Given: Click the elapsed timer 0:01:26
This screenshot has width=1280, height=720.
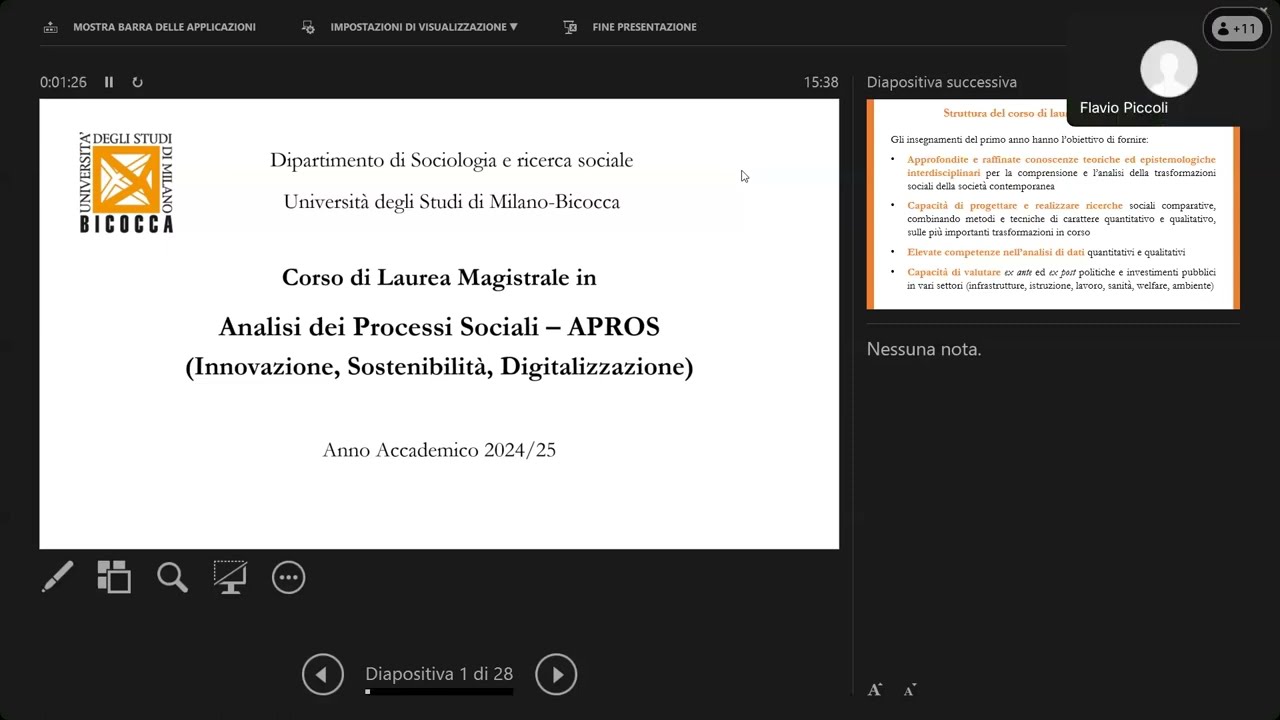Looking at the screenshot, I should [63, 82].
